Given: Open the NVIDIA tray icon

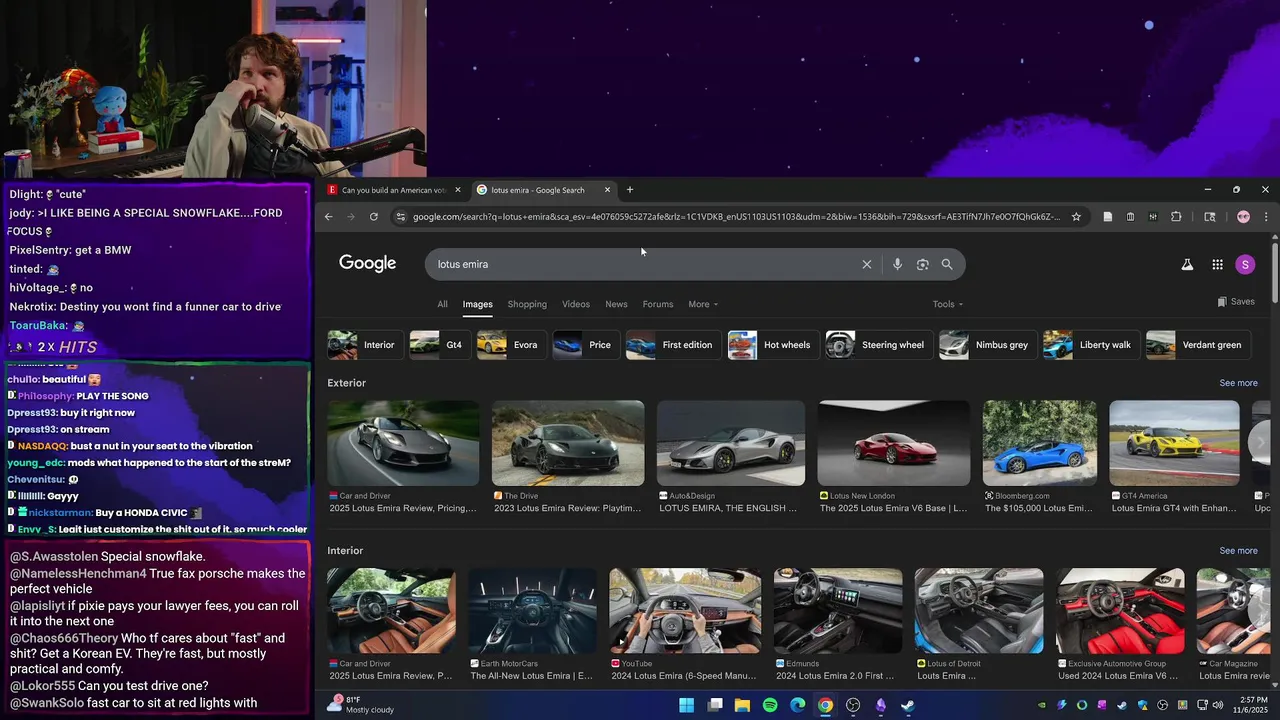Looking at the screenshot, I should pyautogui.click(x=1042, y=705).
